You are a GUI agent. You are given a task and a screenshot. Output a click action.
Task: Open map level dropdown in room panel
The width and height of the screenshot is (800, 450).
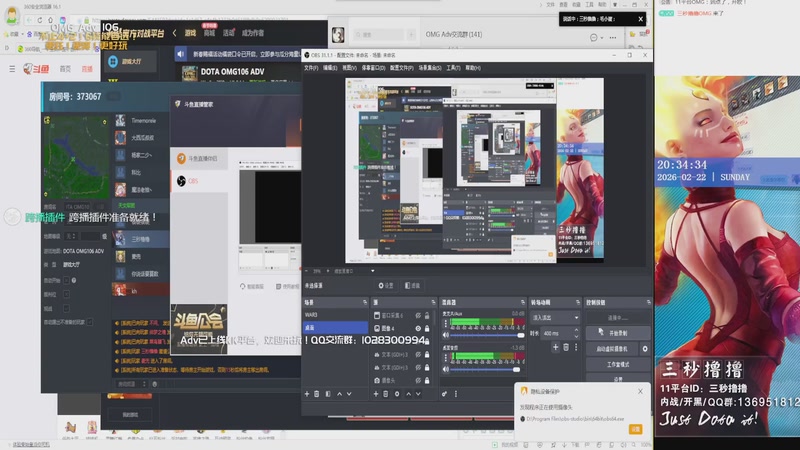70,236
